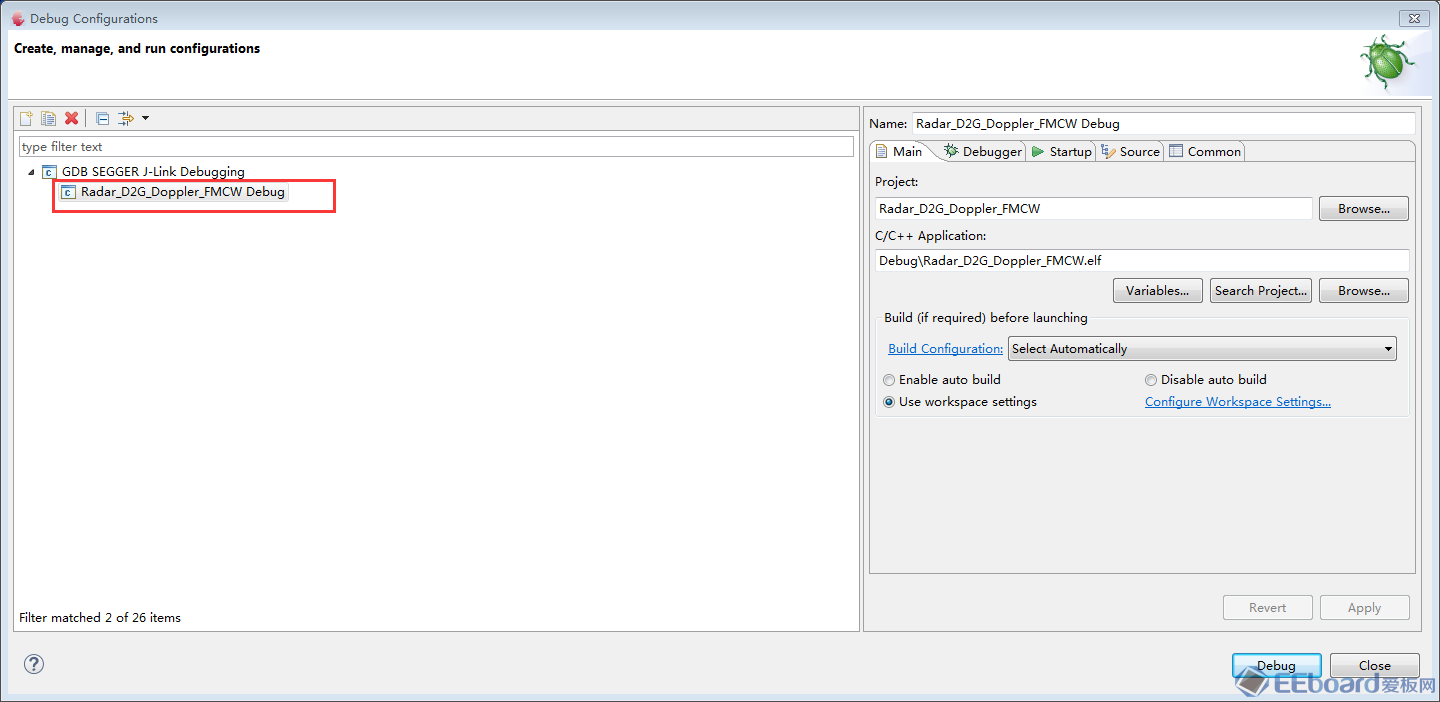The width and height of the screenshot is (1440, 702).
Task: Click the New launch configuration icon
Action: pyautogui.click(x=27, y=118)
